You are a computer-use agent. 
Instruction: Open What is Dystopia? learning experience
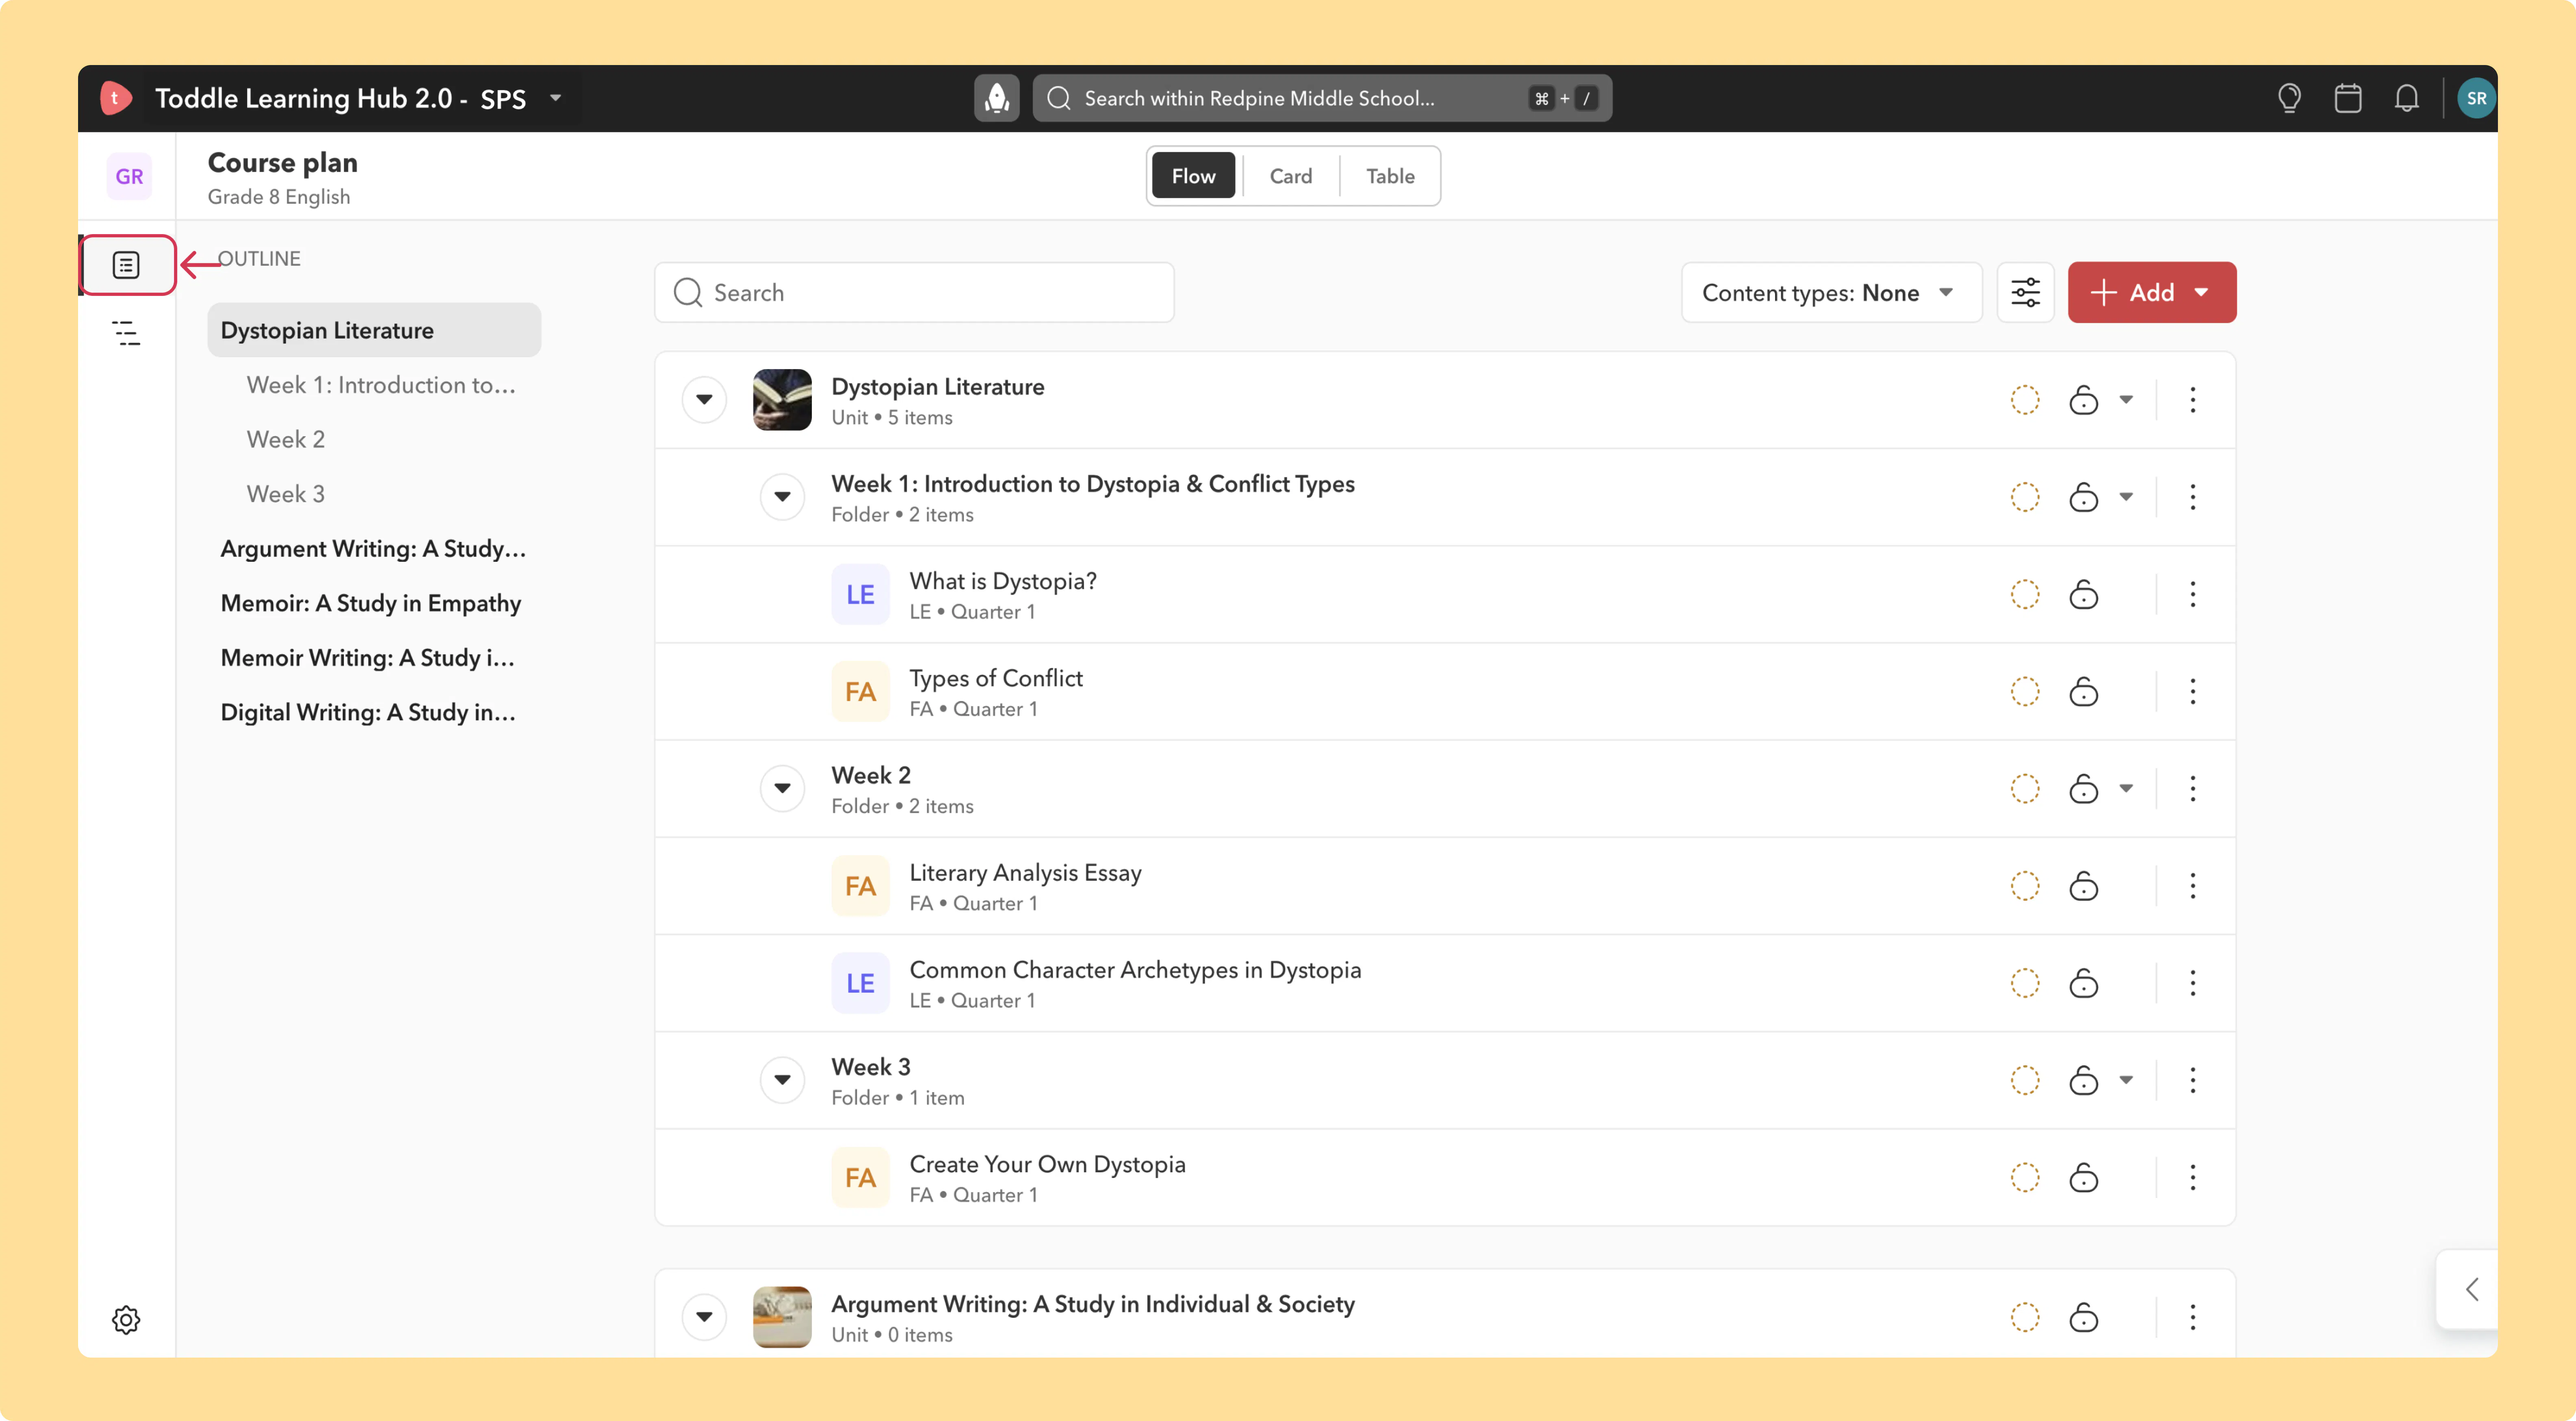(1002, 581)
